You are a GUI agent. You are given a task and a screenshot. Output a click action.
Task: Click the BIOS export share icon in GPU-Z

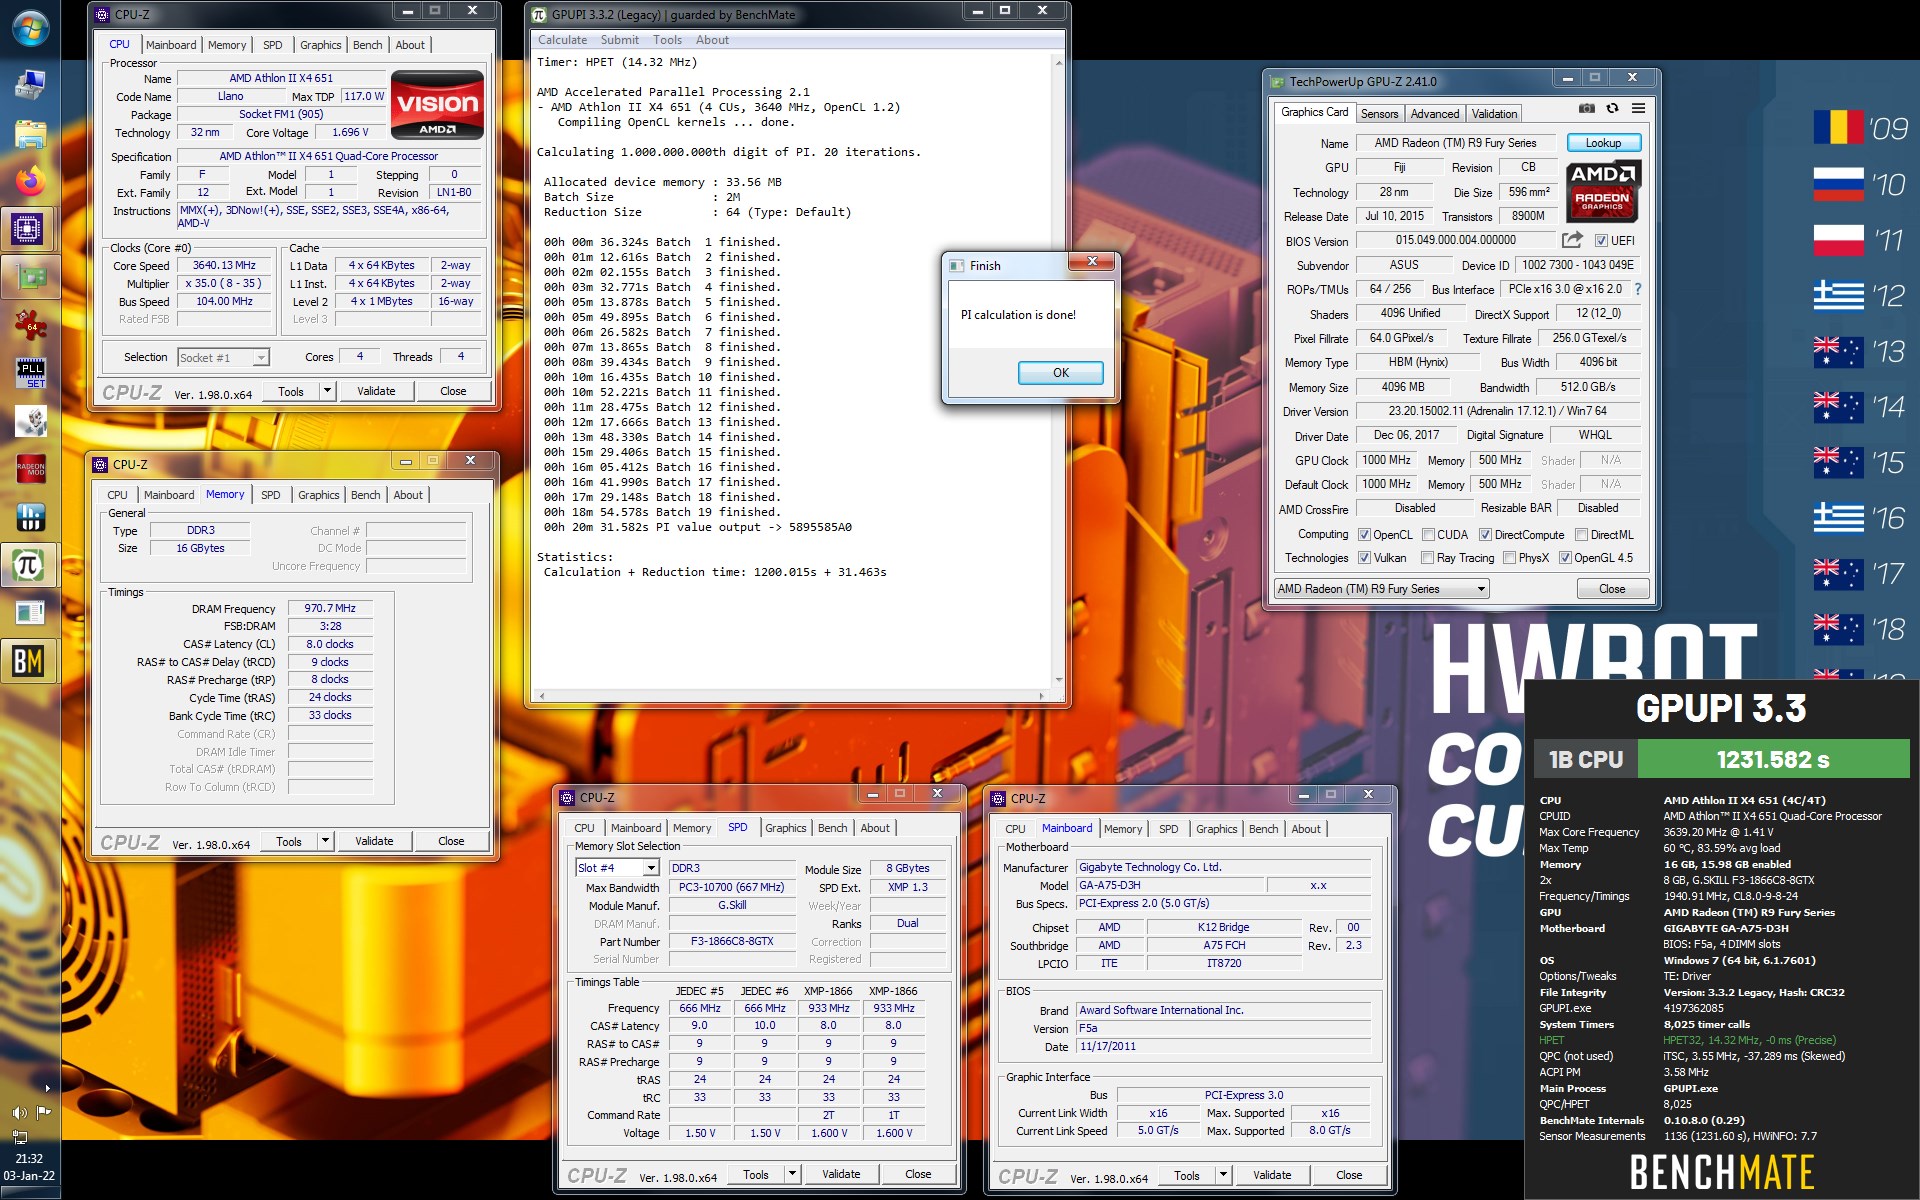(1572, 240)
